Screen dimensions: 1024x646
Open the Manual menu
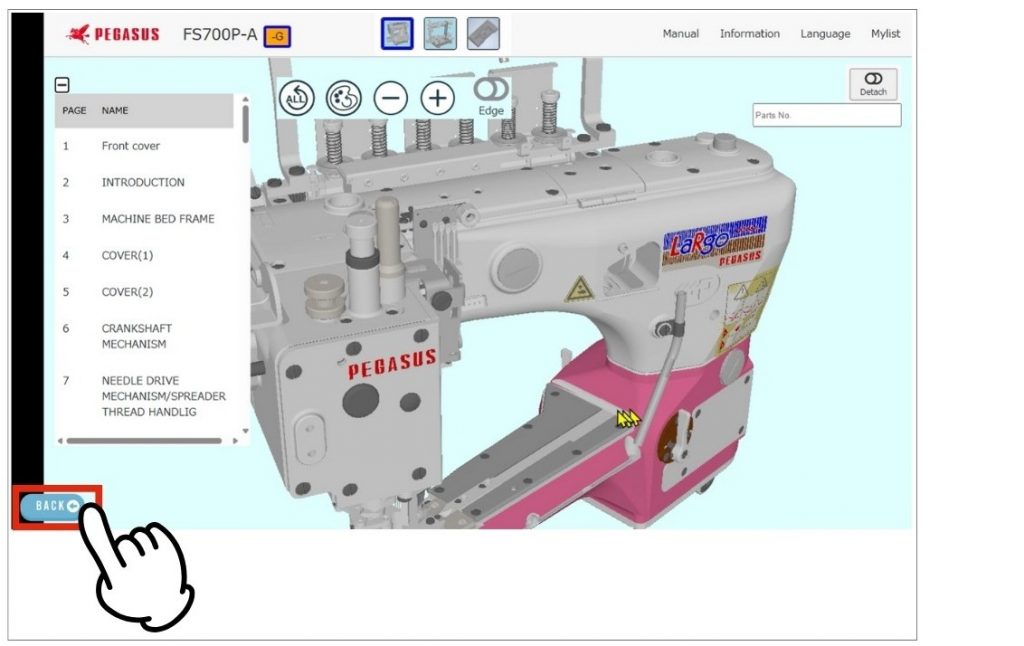pyautogui.click(x=681, y=34)
